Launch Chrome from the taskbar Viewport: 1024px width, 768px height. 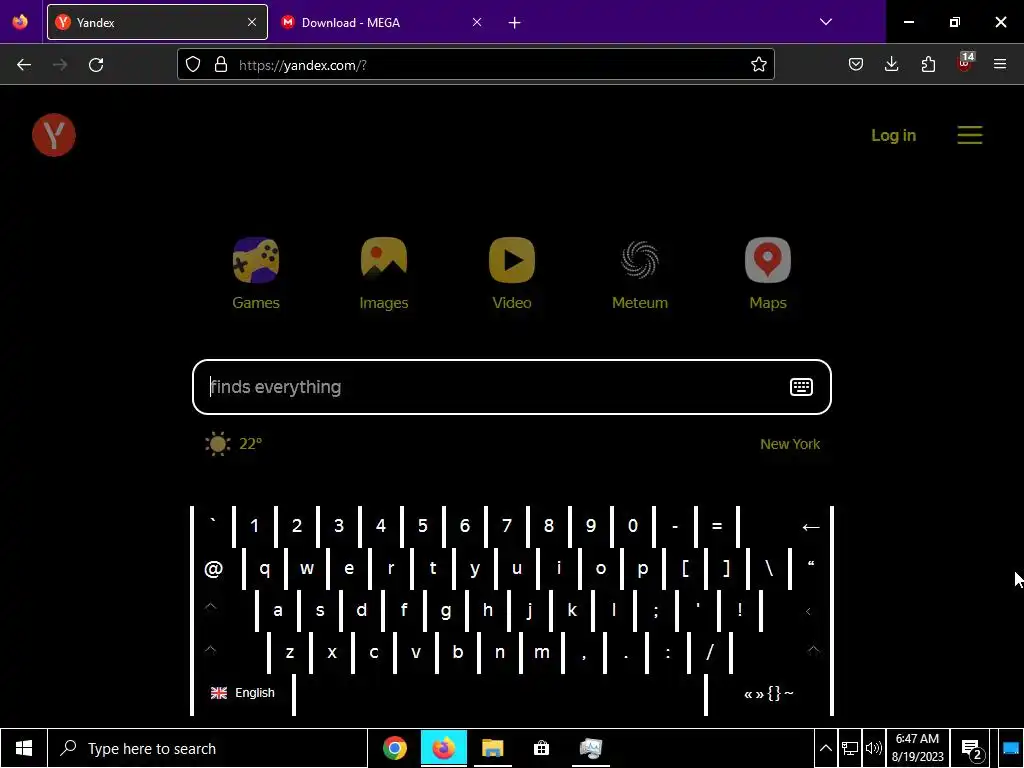click(394, 748)
